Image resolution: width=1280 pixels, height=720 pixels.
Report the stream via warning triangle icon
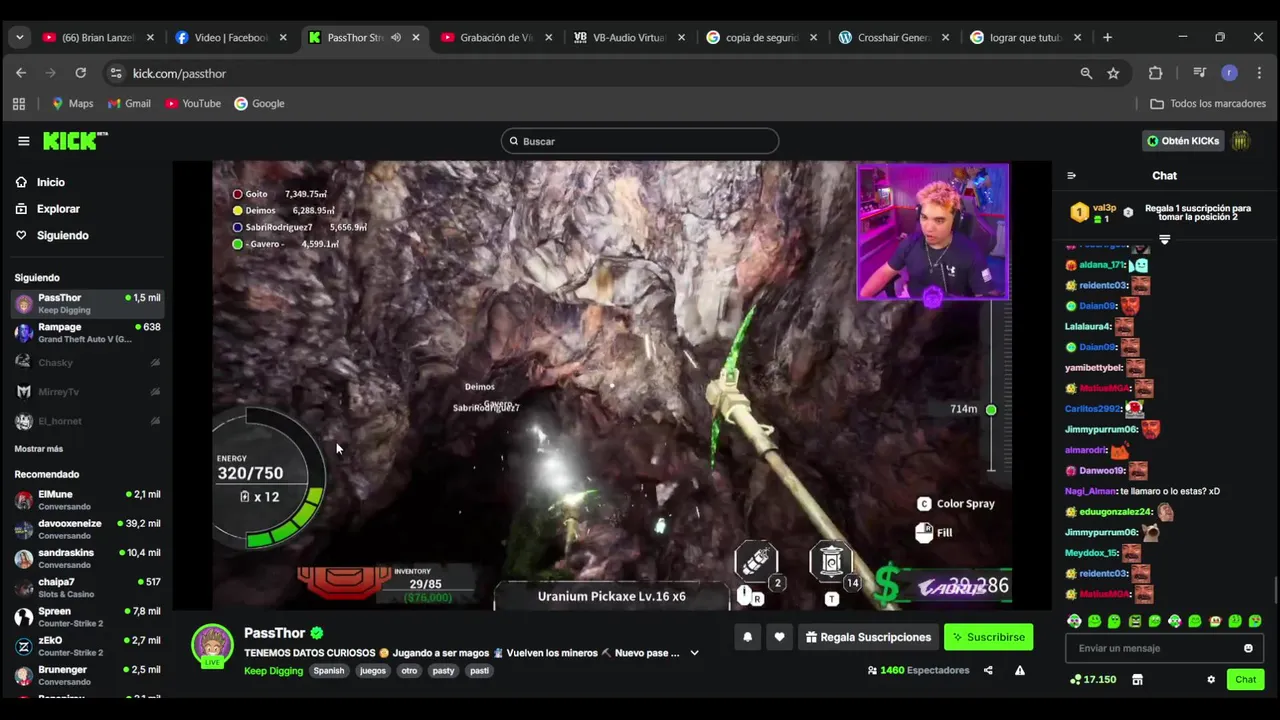click(1019, 670)
